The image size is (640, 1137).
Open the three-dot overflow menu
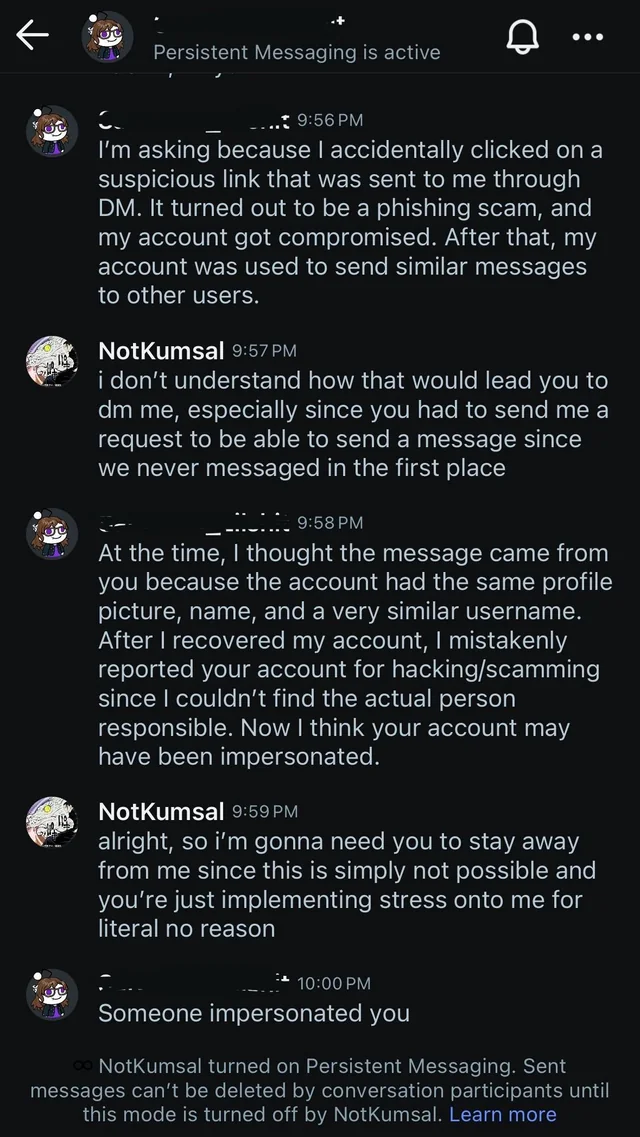[x=588, y=37]
